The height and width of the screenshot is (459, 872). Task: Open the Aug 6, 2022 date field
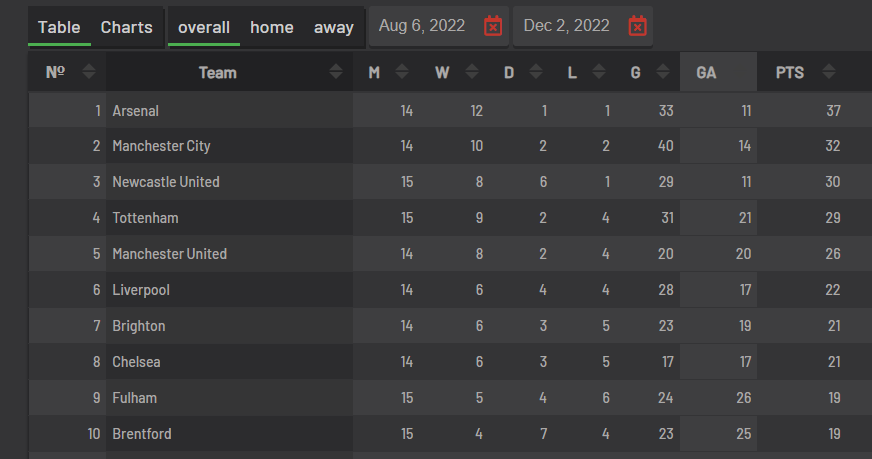coord(422,26)
